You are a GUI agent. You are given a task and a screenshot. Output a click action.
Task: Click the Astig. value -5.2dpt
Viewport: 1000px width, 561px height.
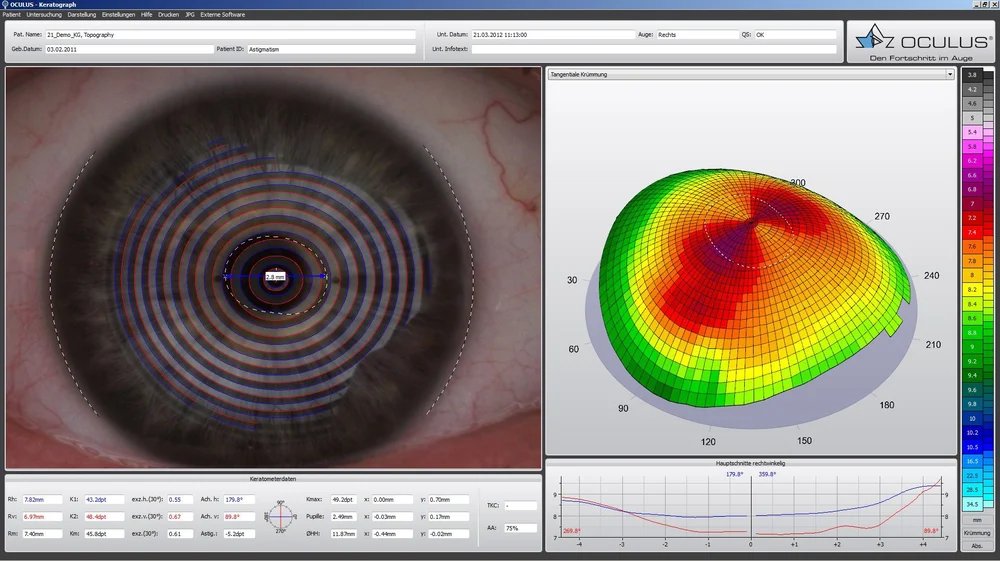(x=239, y=534)
